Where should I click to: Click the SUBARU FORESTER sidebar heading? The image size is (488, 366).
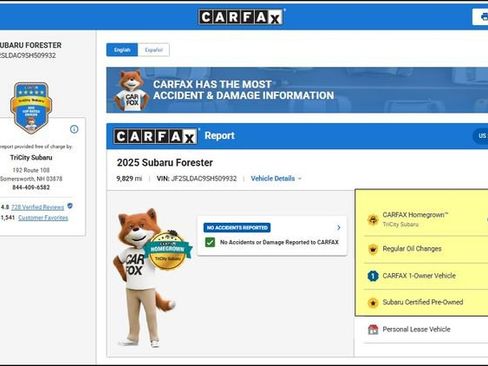[31, 45]
